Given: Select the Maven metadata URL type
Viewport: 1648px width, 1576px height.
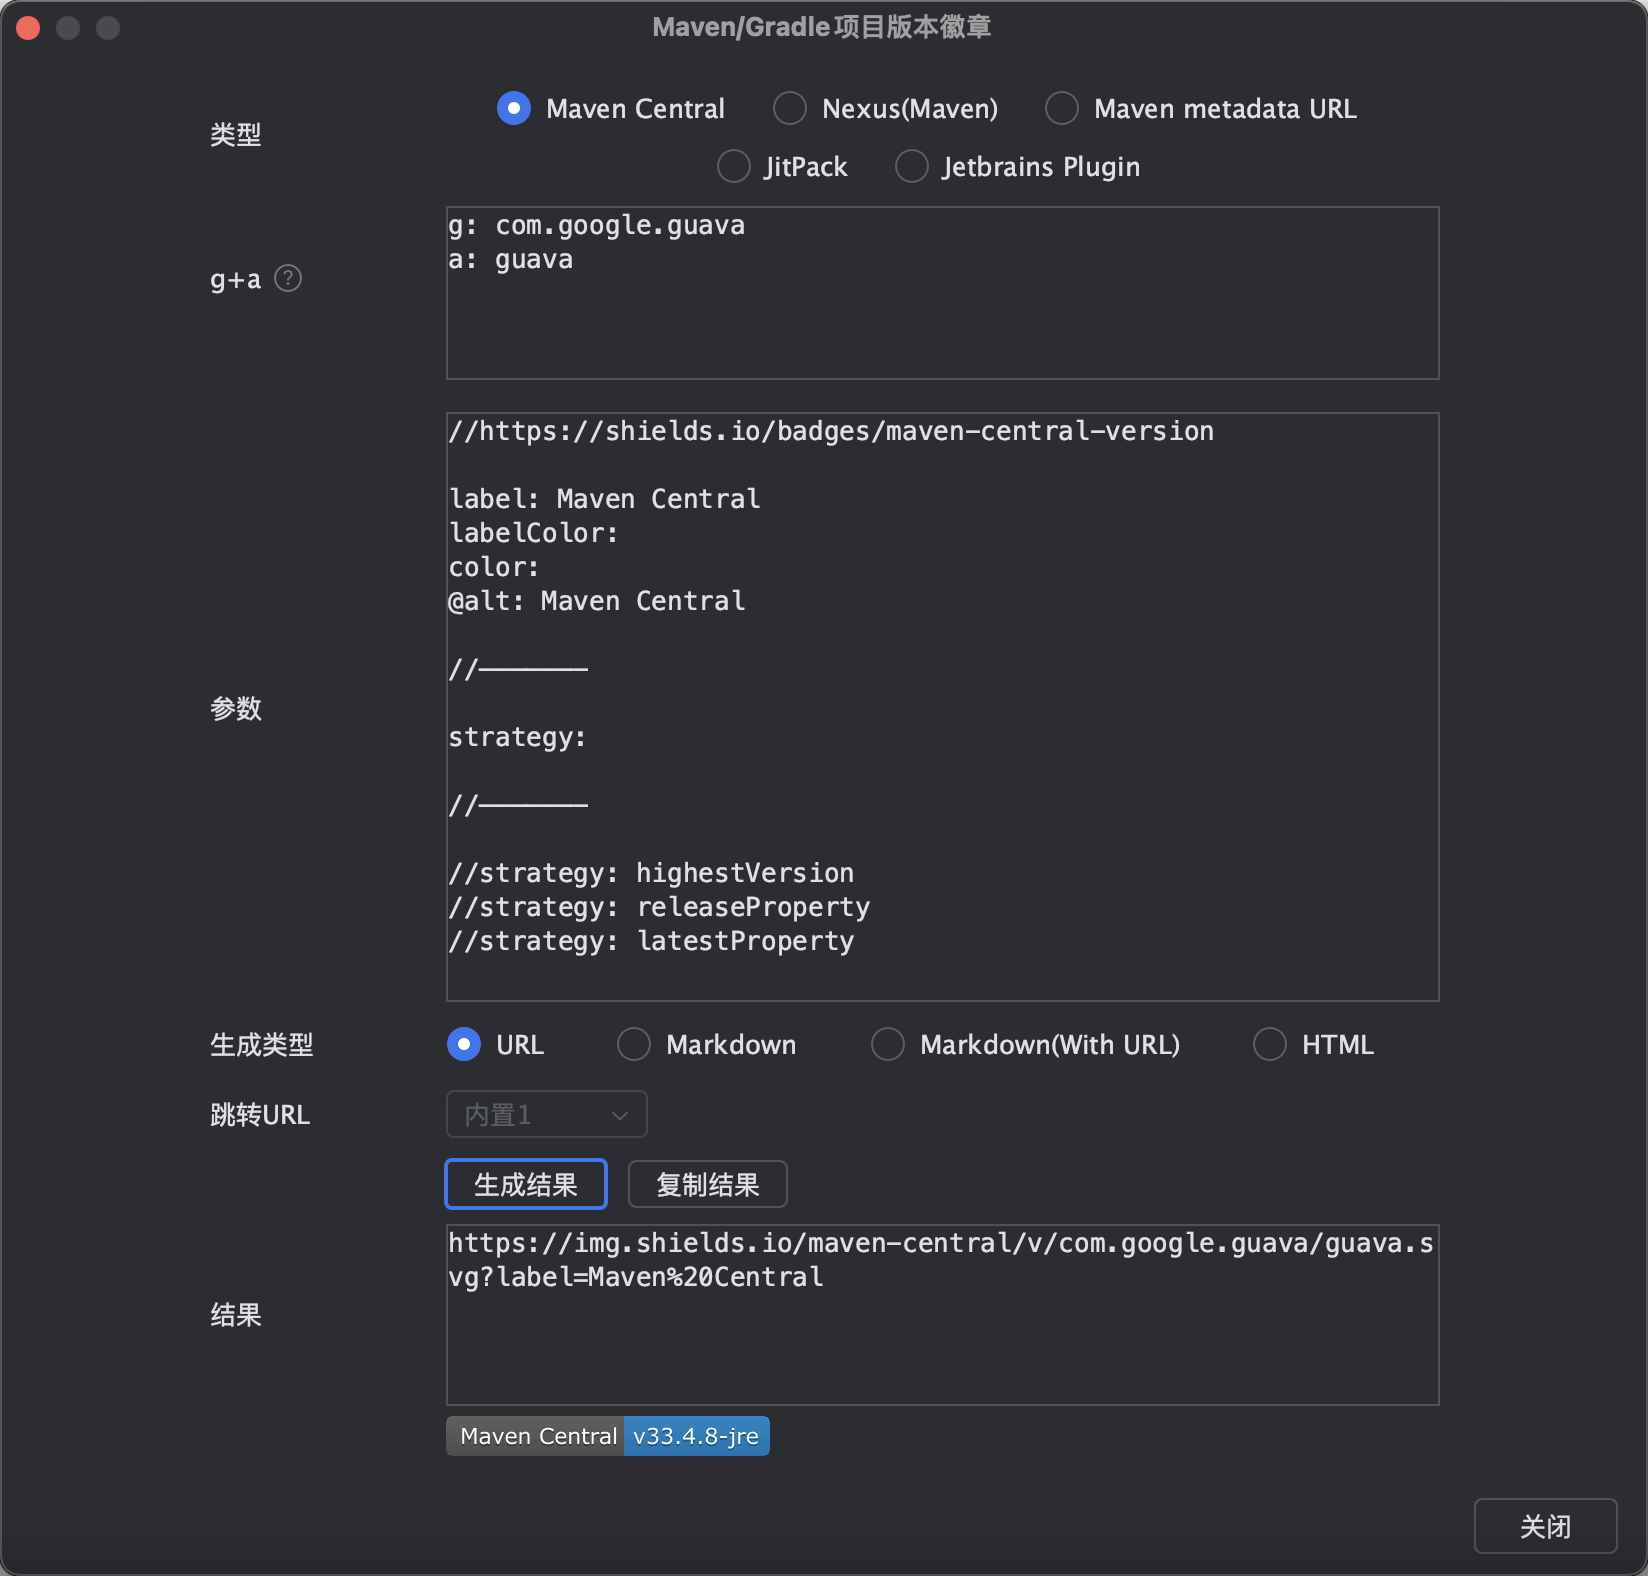Looking at the screenshot, I should click(x=1062, y=108).
